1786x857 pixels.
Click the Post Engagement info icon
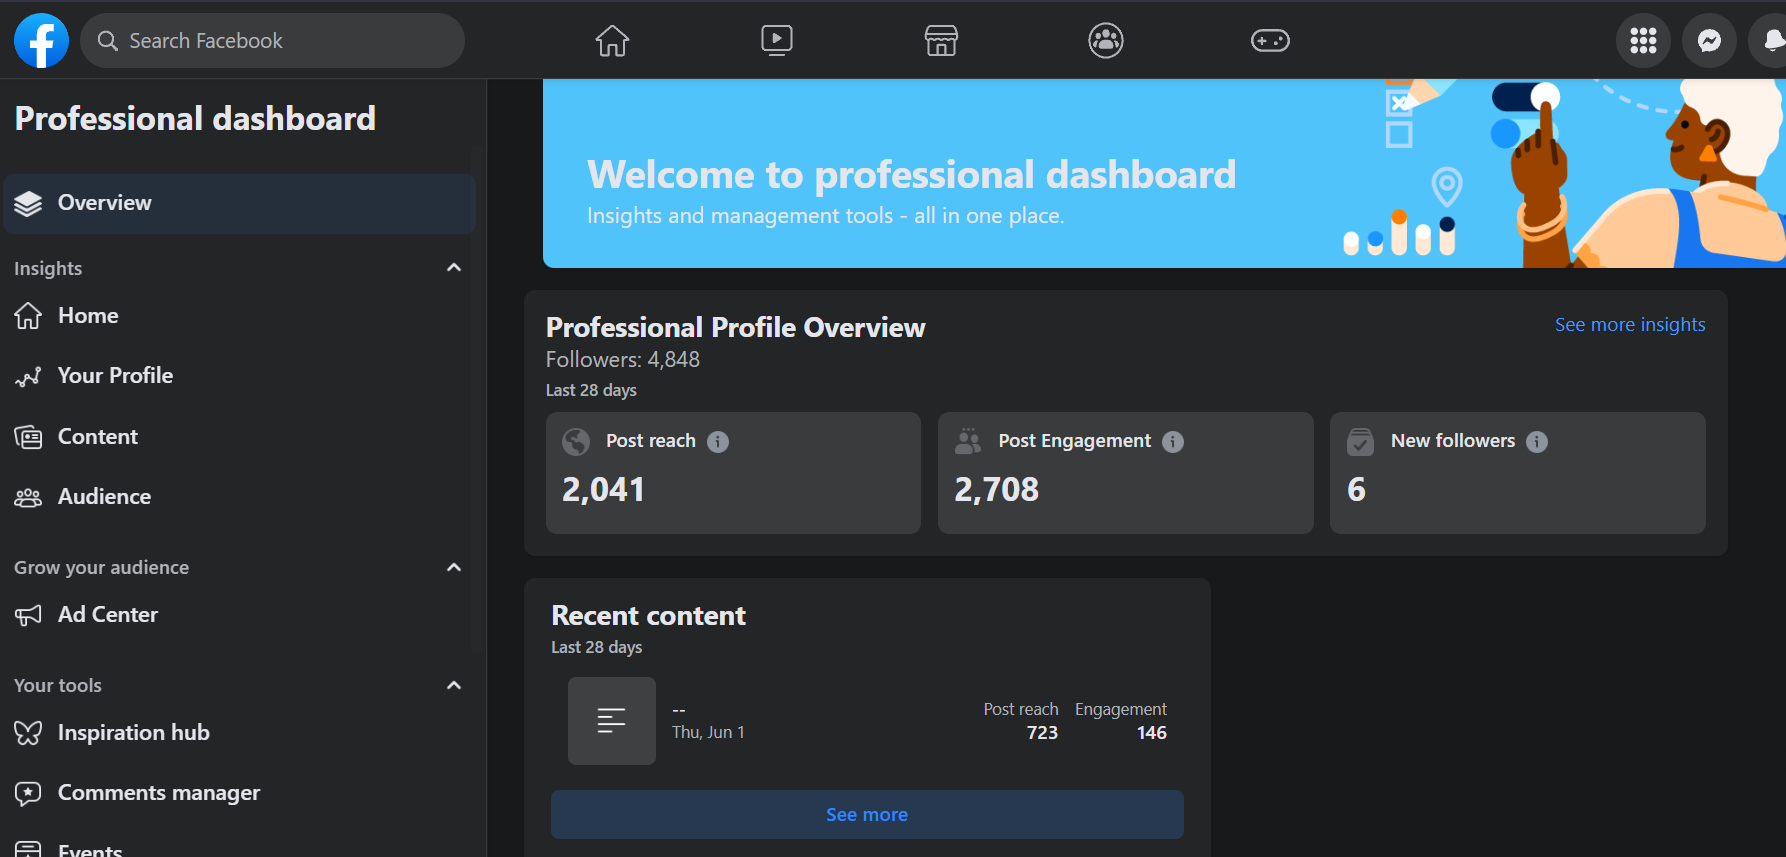(1173, 442)
